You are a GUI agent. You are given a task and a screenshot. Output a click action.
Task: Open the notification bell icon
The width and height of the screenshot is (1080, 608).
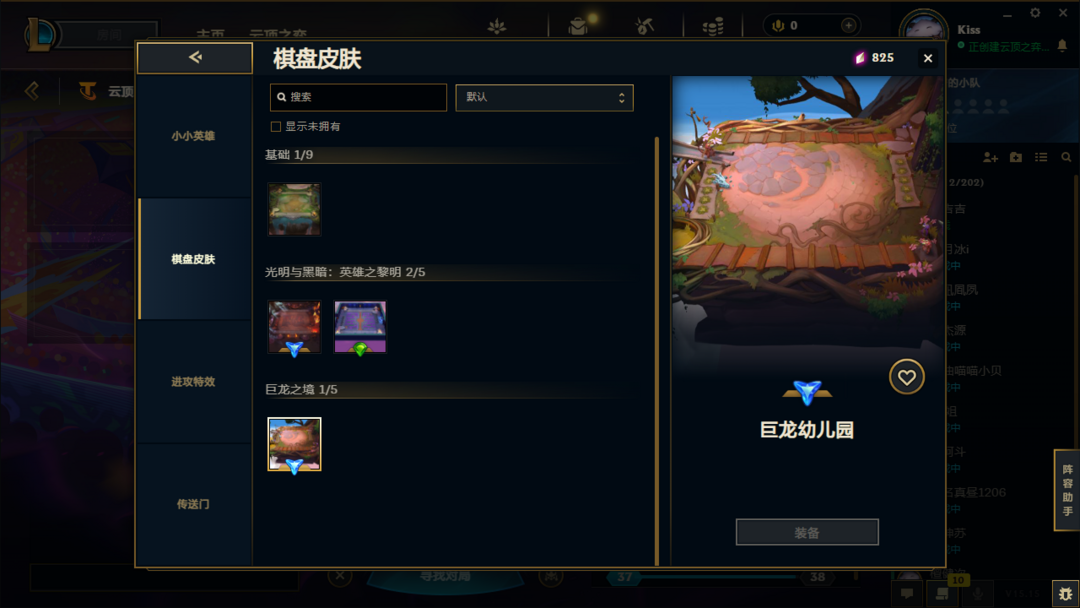(1062, 45)
